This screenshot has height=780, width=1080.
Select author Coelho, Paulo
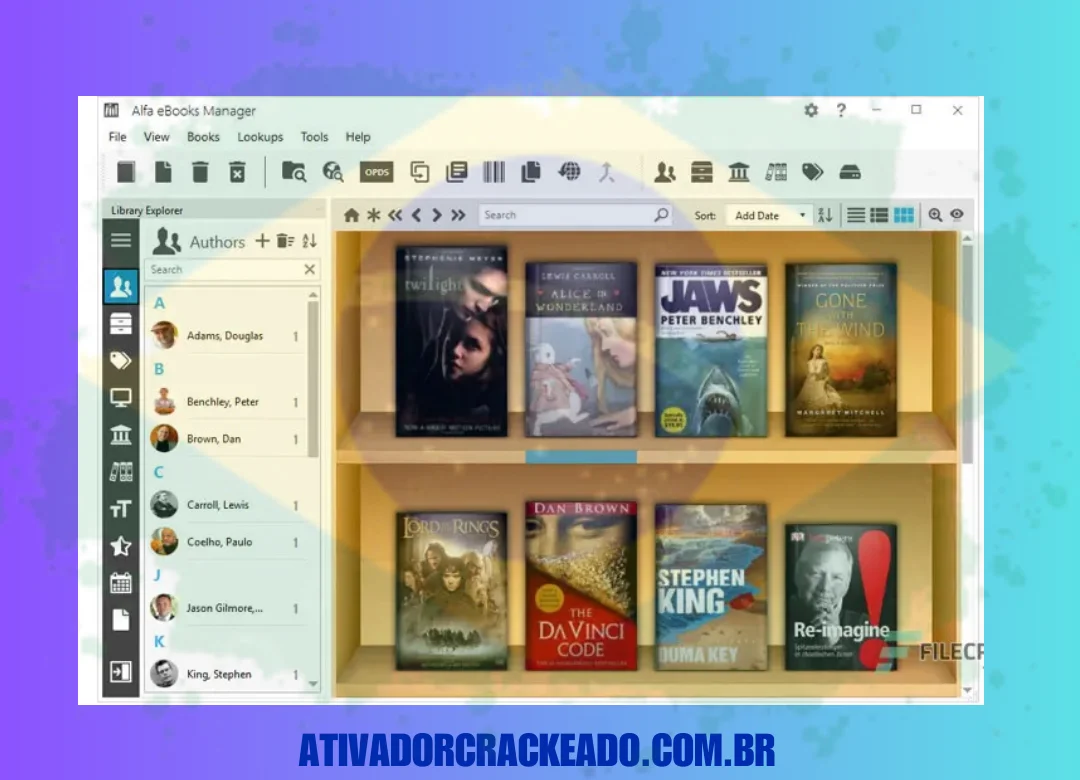[227, 542]
